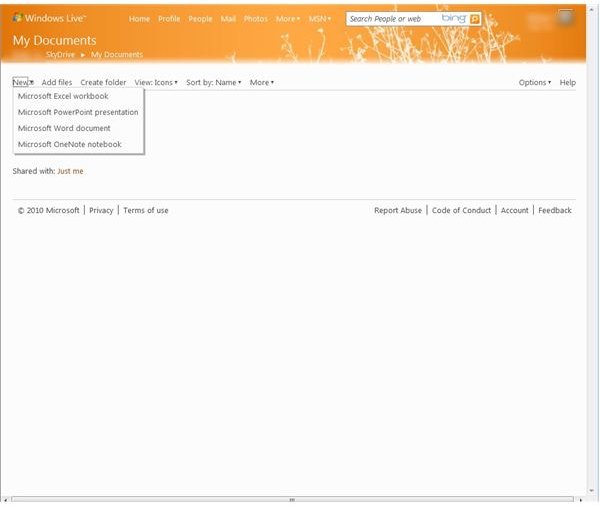600x505 pixels.
Task: Open the Help link
Action: [567, 82]
